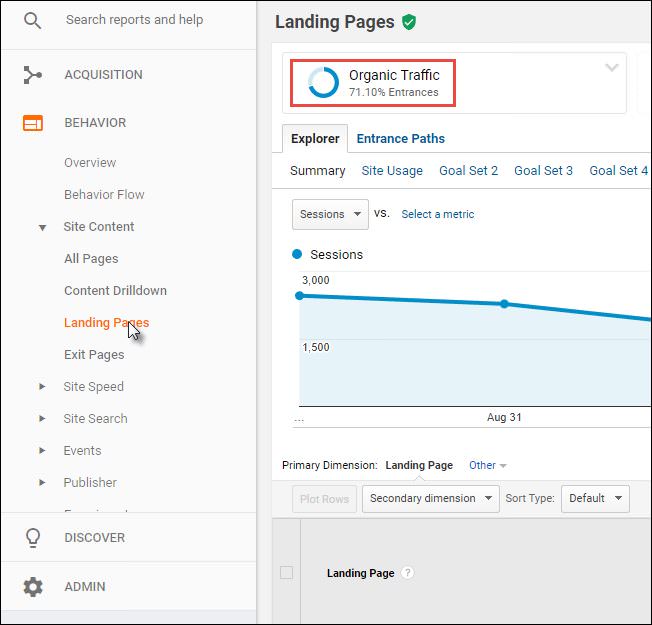The width and height of the screenshot is (652, 625).
Task: Select the Summary view tab
Action: pyautogui.click(x=318, y=170)
